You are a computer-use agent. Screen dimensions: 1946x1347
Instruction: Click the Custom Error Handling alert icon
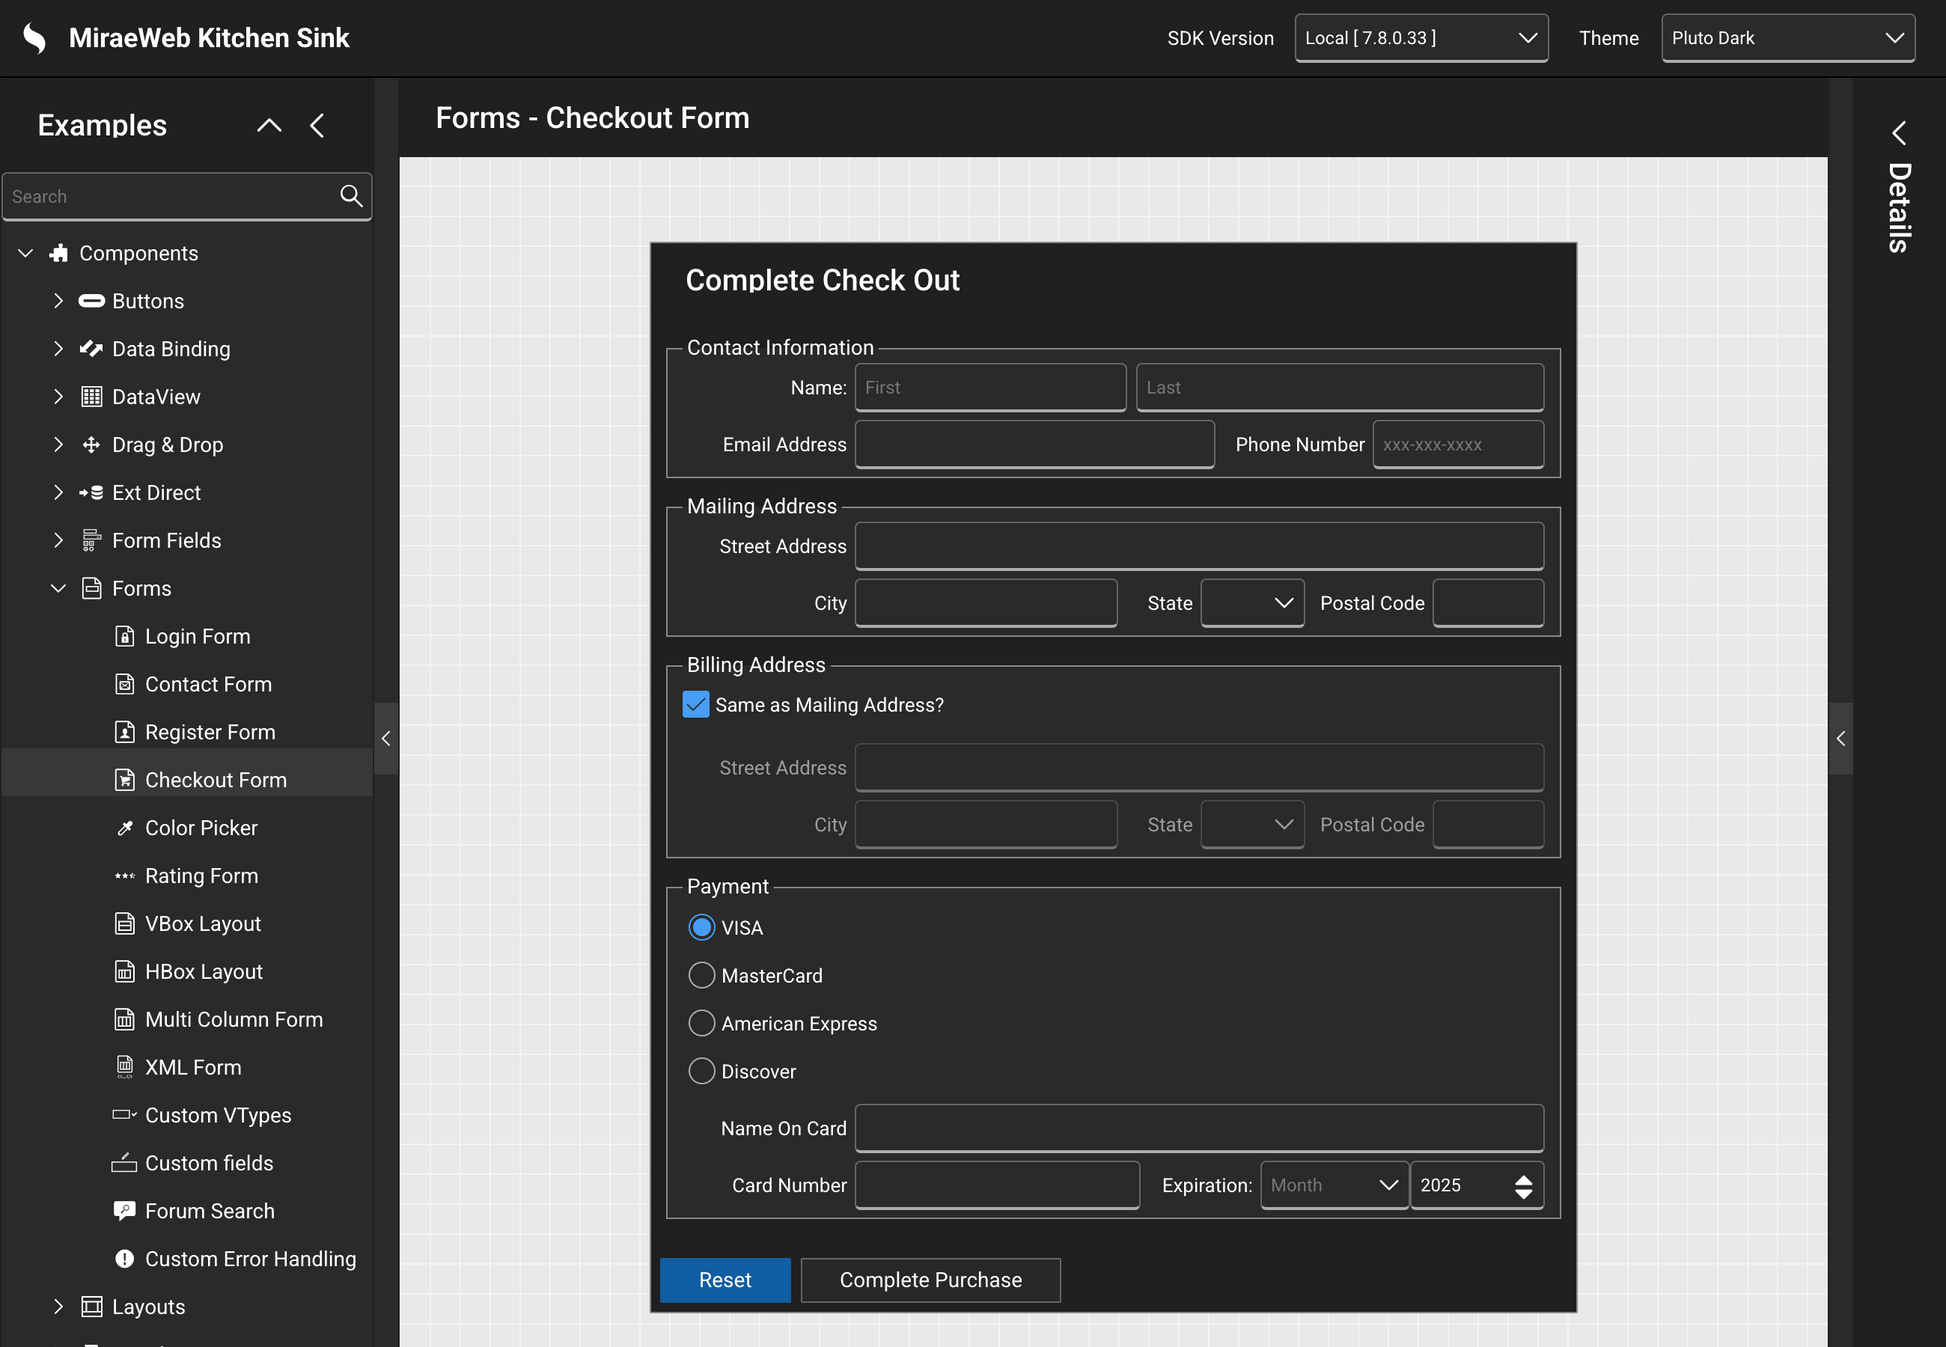pos(124,1258)
